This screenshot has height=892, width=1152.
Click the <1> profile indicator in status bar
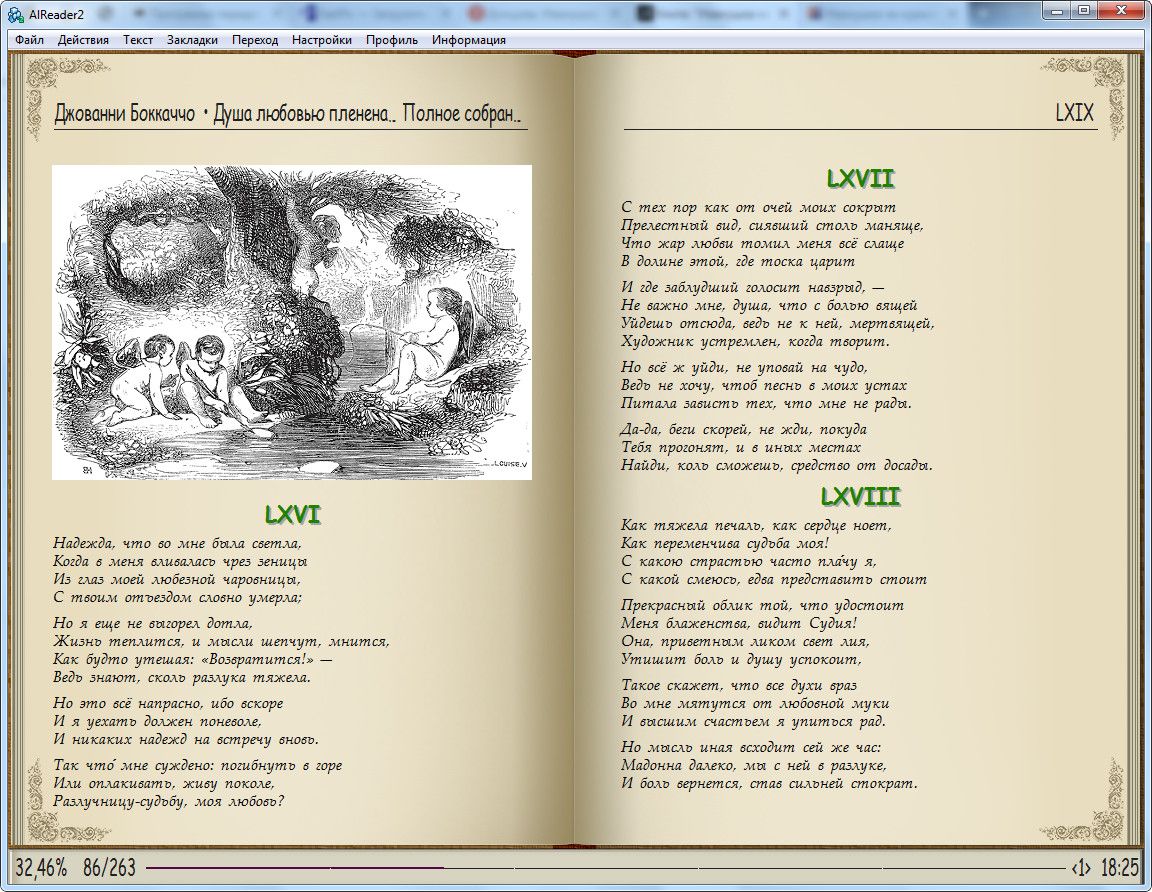pyautogui.click(x=1081, y=868)
